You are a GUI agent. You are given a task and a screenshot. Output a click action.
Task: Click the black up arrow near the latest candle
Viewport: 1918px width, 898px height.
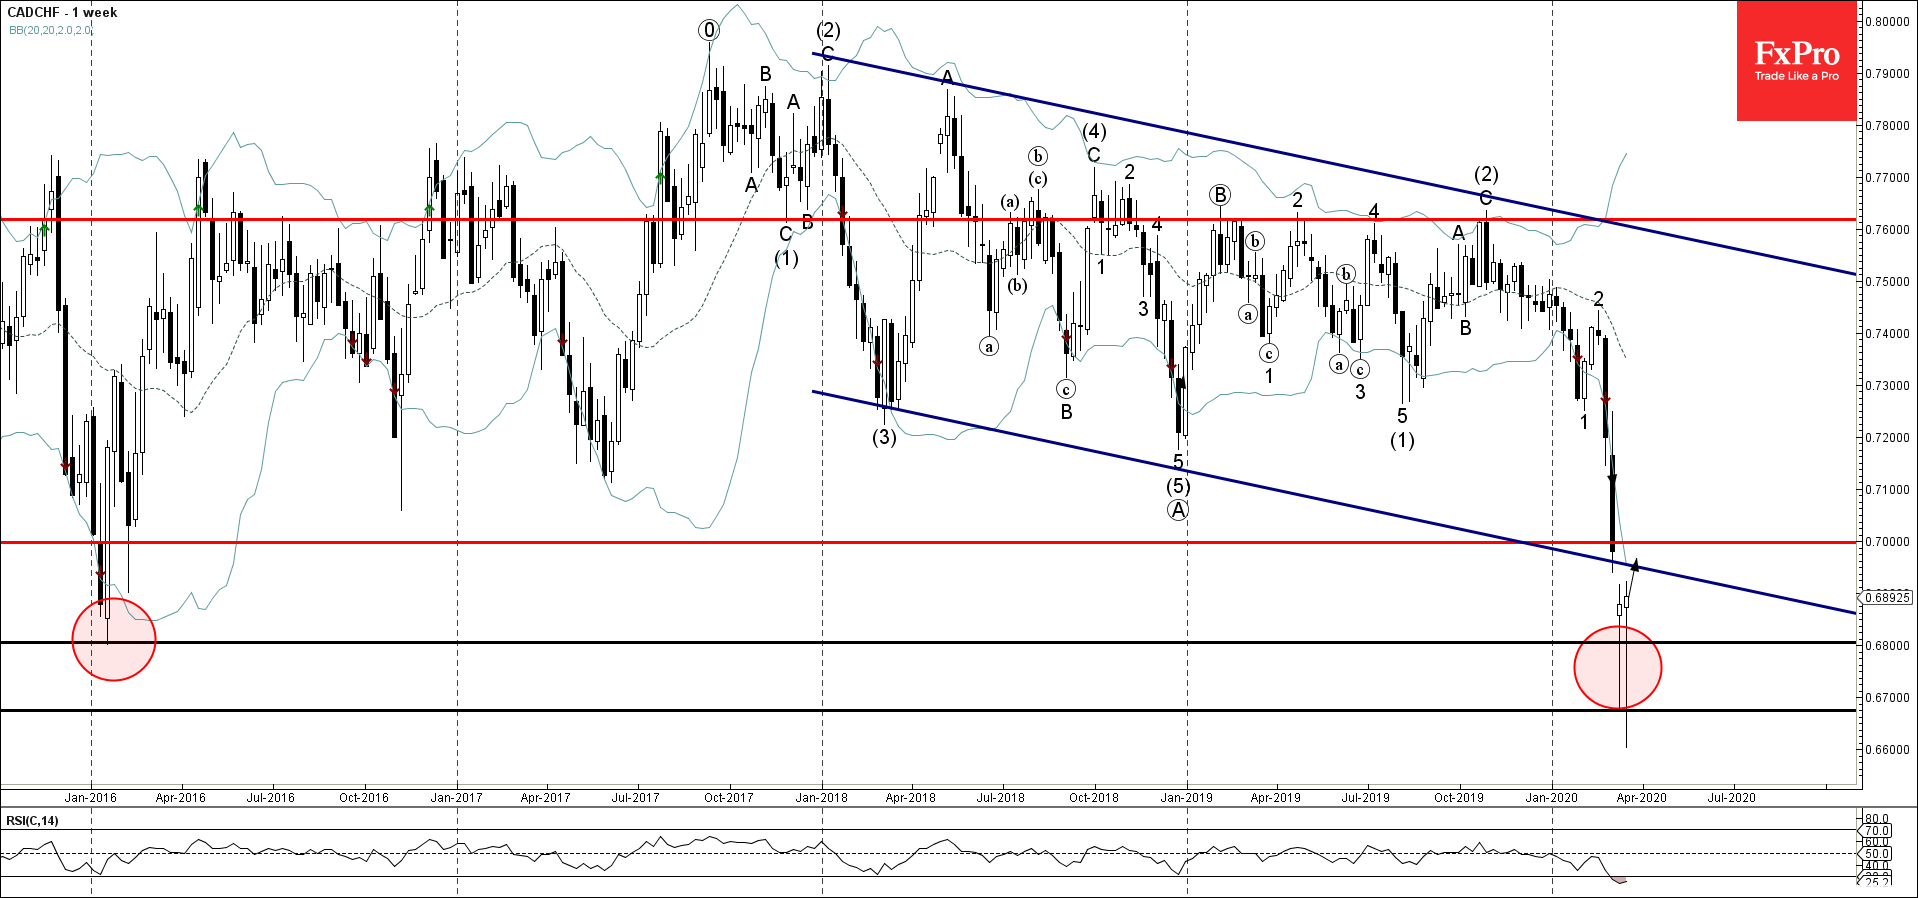1634,566
